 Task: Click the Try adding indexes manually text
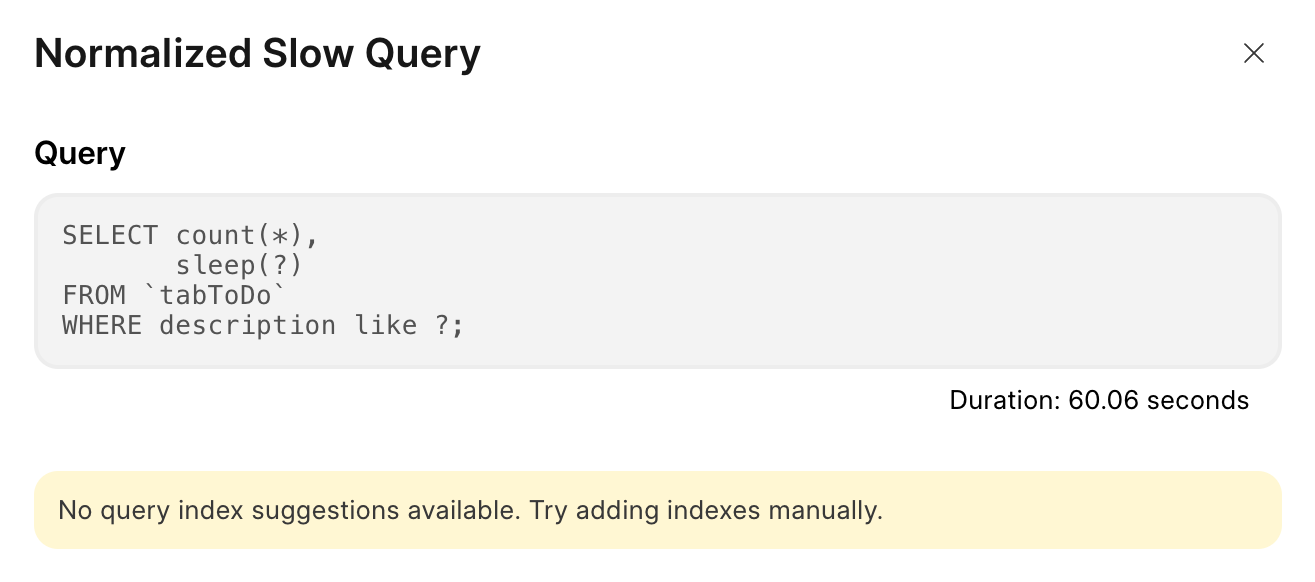click(x=706, y=511)
